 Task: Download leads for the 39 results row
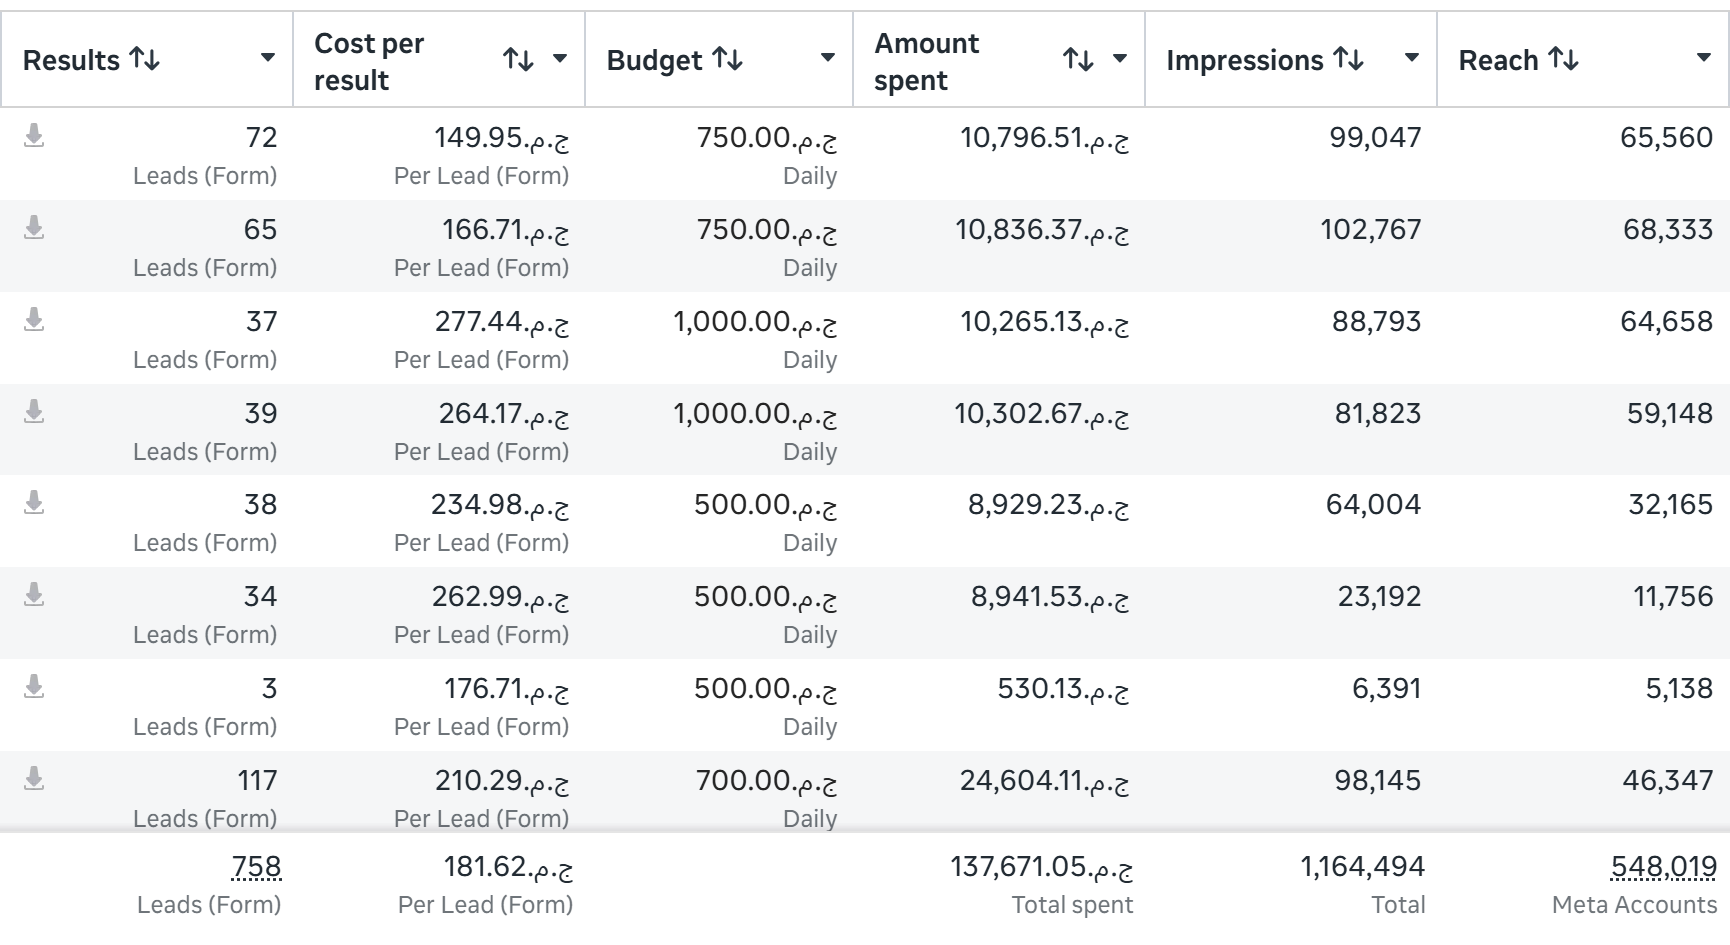click(34, 411)
